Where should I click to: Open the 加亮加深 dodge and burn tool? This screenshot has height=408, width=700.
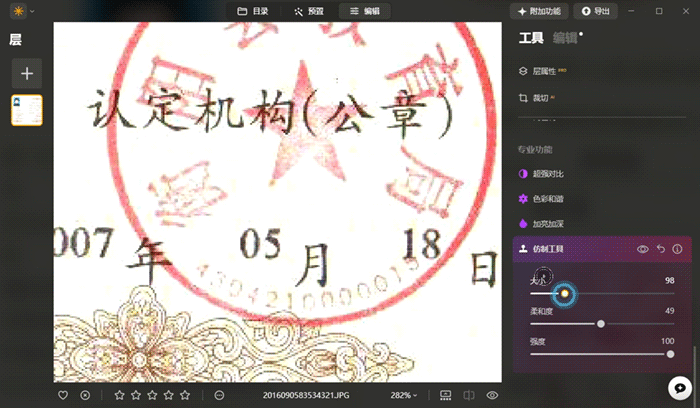541,224
